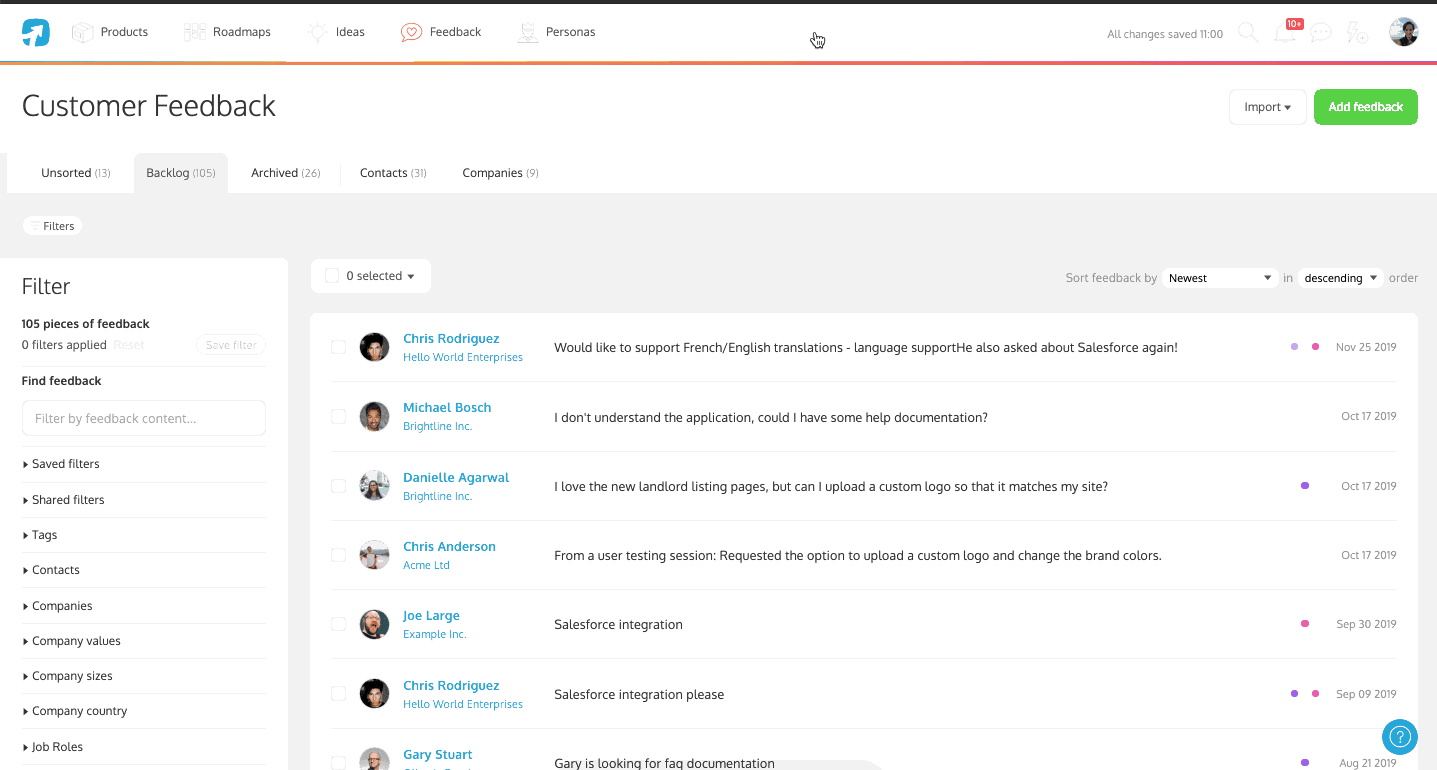Viewport: 1437px width, 770px height.
Task: Click Danielle Agarwal's avatar
Action: 374,486
